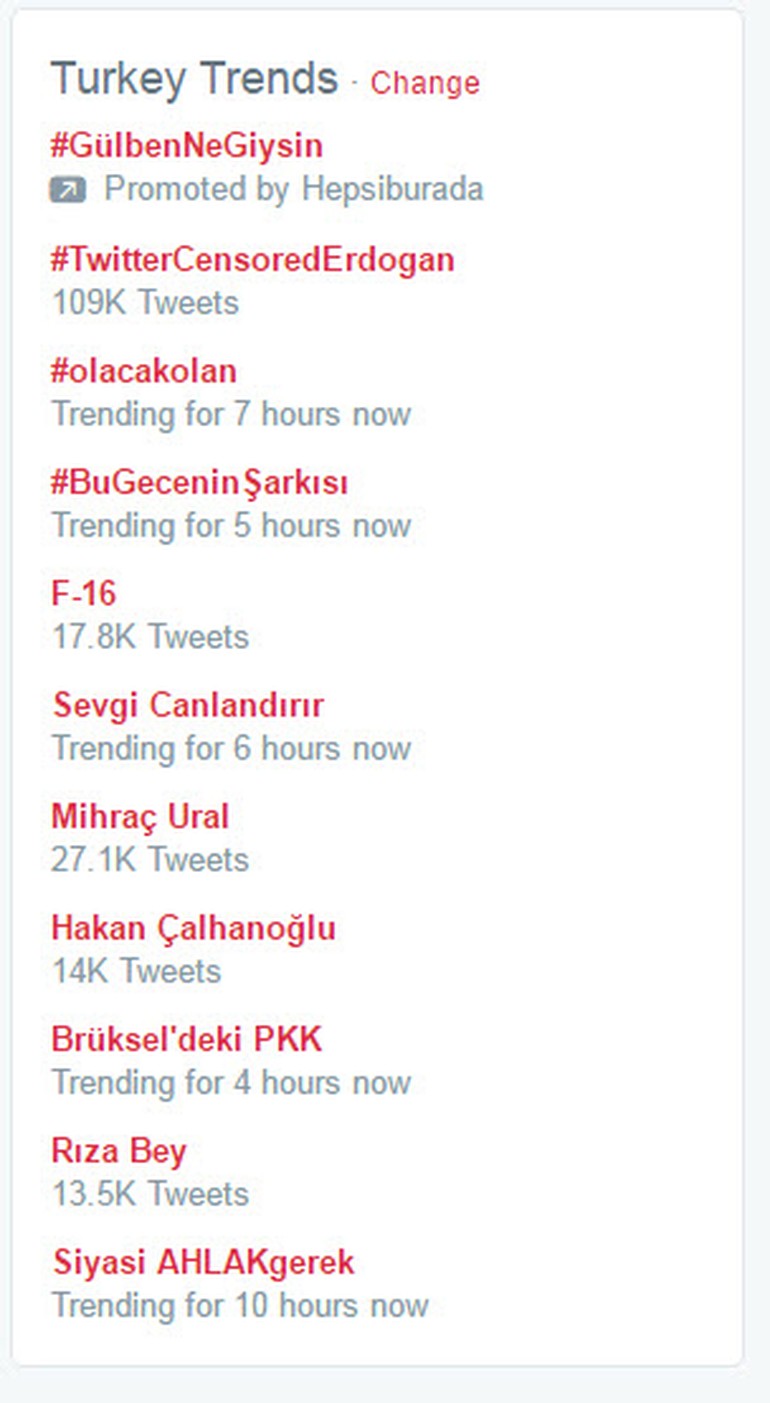Open the #TwitterCensoredErdogan hashtag
770x1403 pixels.
(252, 260)
